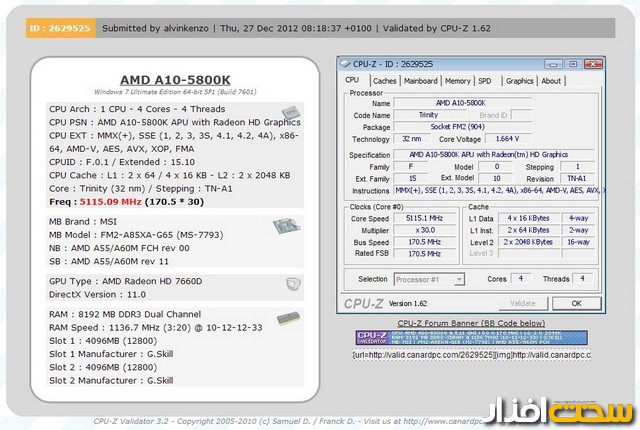
Task: Select the SPD tab
Action: (485, 81)
